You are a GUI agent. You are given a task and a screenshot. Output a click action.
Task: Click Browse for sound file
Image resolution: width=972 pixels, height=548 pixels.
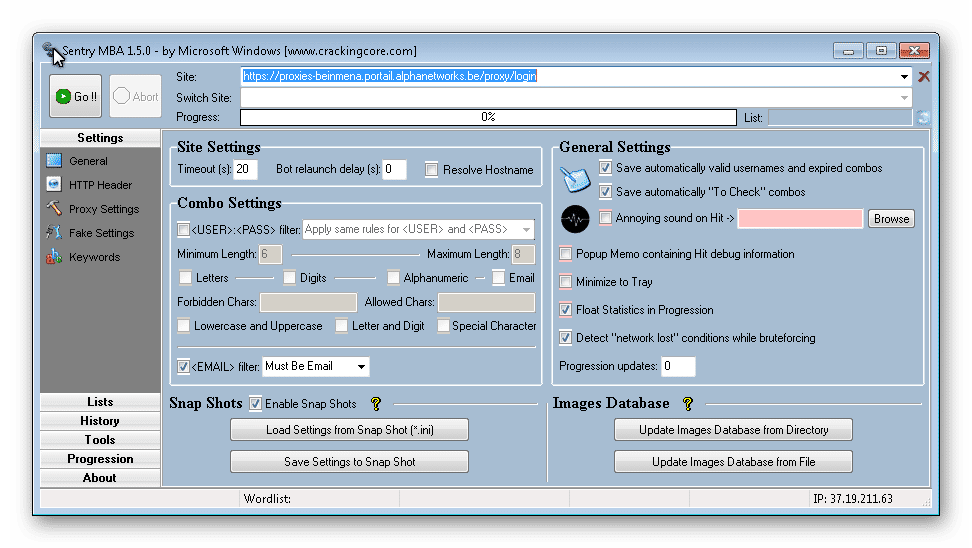891,219
